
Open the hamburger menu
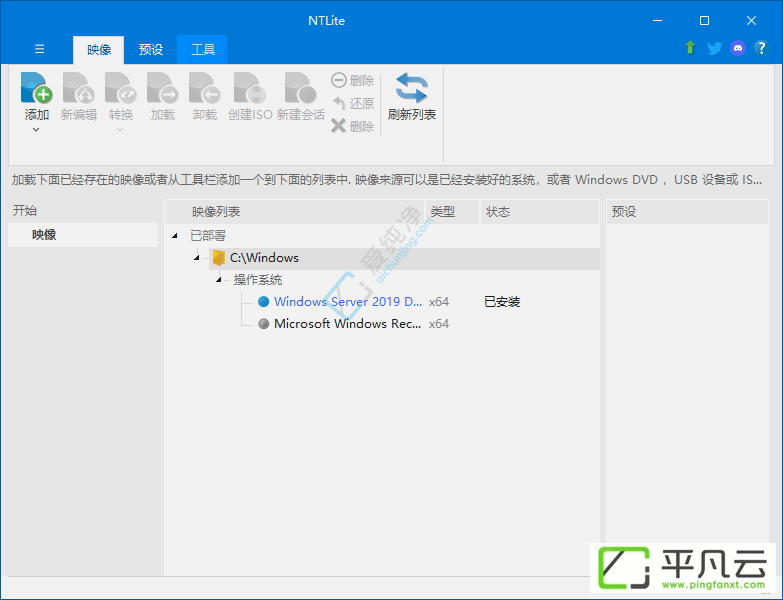click(x=39, y=49)
